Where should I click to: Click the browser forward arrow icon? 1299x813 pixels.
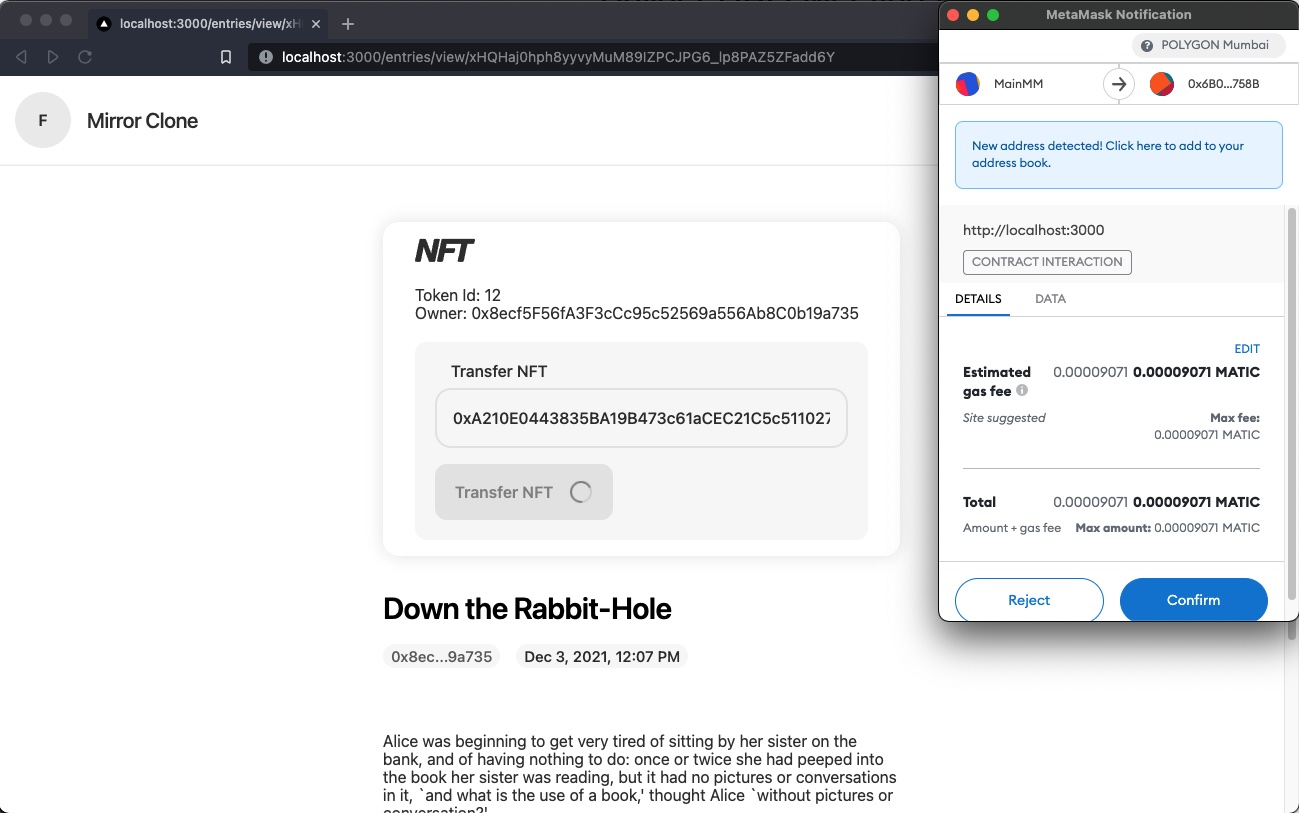coord(53,57)
